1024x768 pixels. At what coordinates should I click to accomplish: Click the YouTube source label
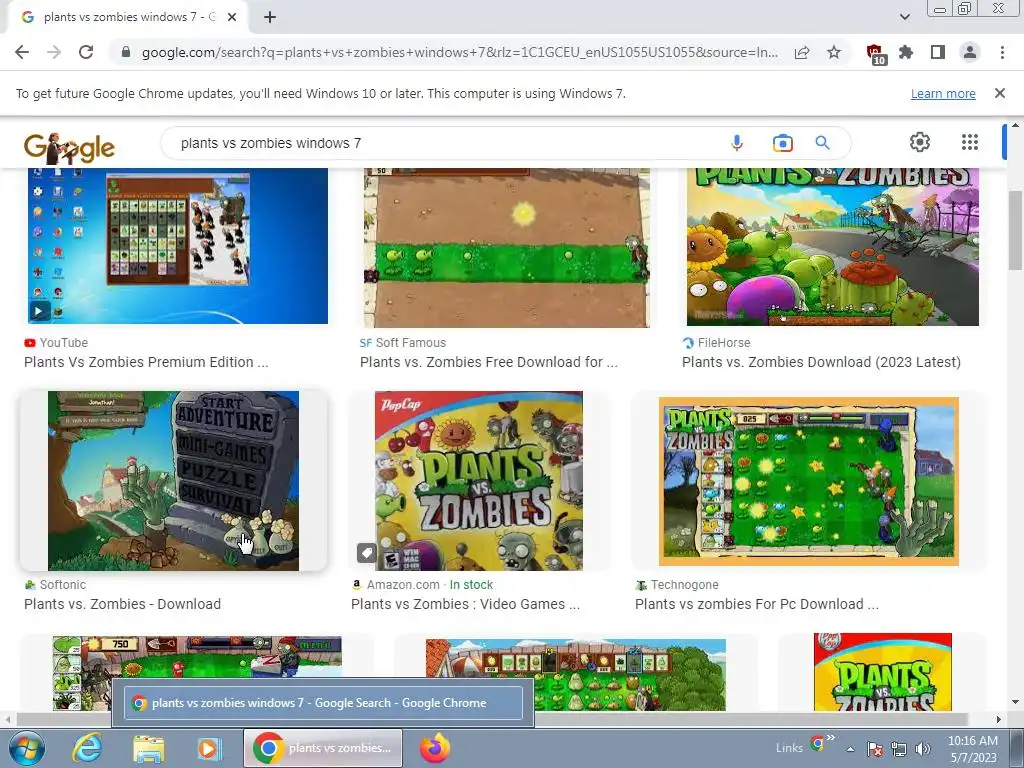pos(63,342)
